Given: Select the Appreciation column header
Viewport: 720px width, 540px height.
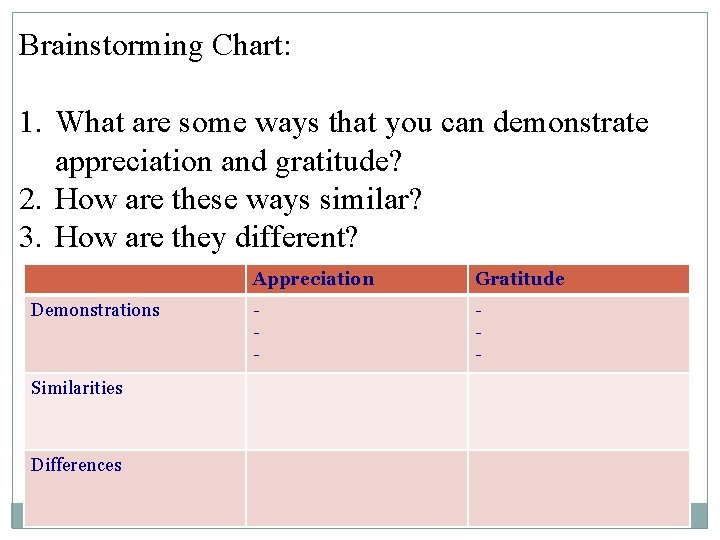Looking at the screenshot, I should pyautogui.click(x=357, y=279).
